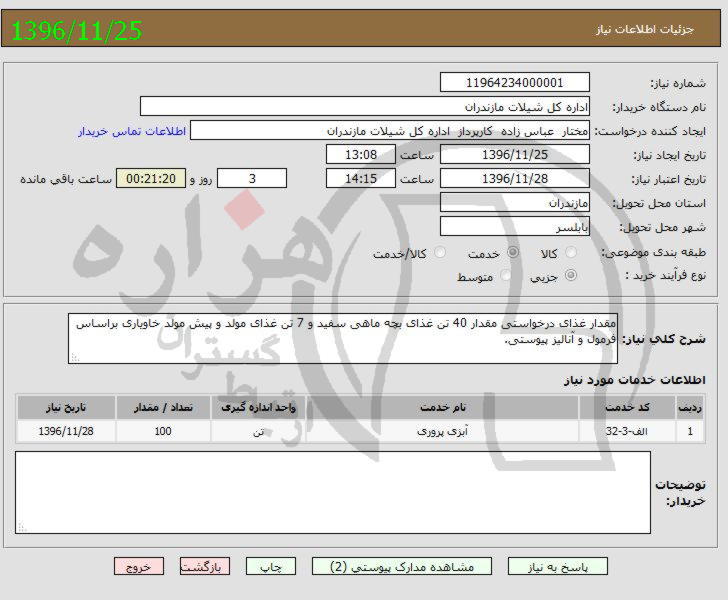This screenshot has width=728, height=600.
Task: Click the validity date field 1396/11/28
Action: [x=514, y=179]
